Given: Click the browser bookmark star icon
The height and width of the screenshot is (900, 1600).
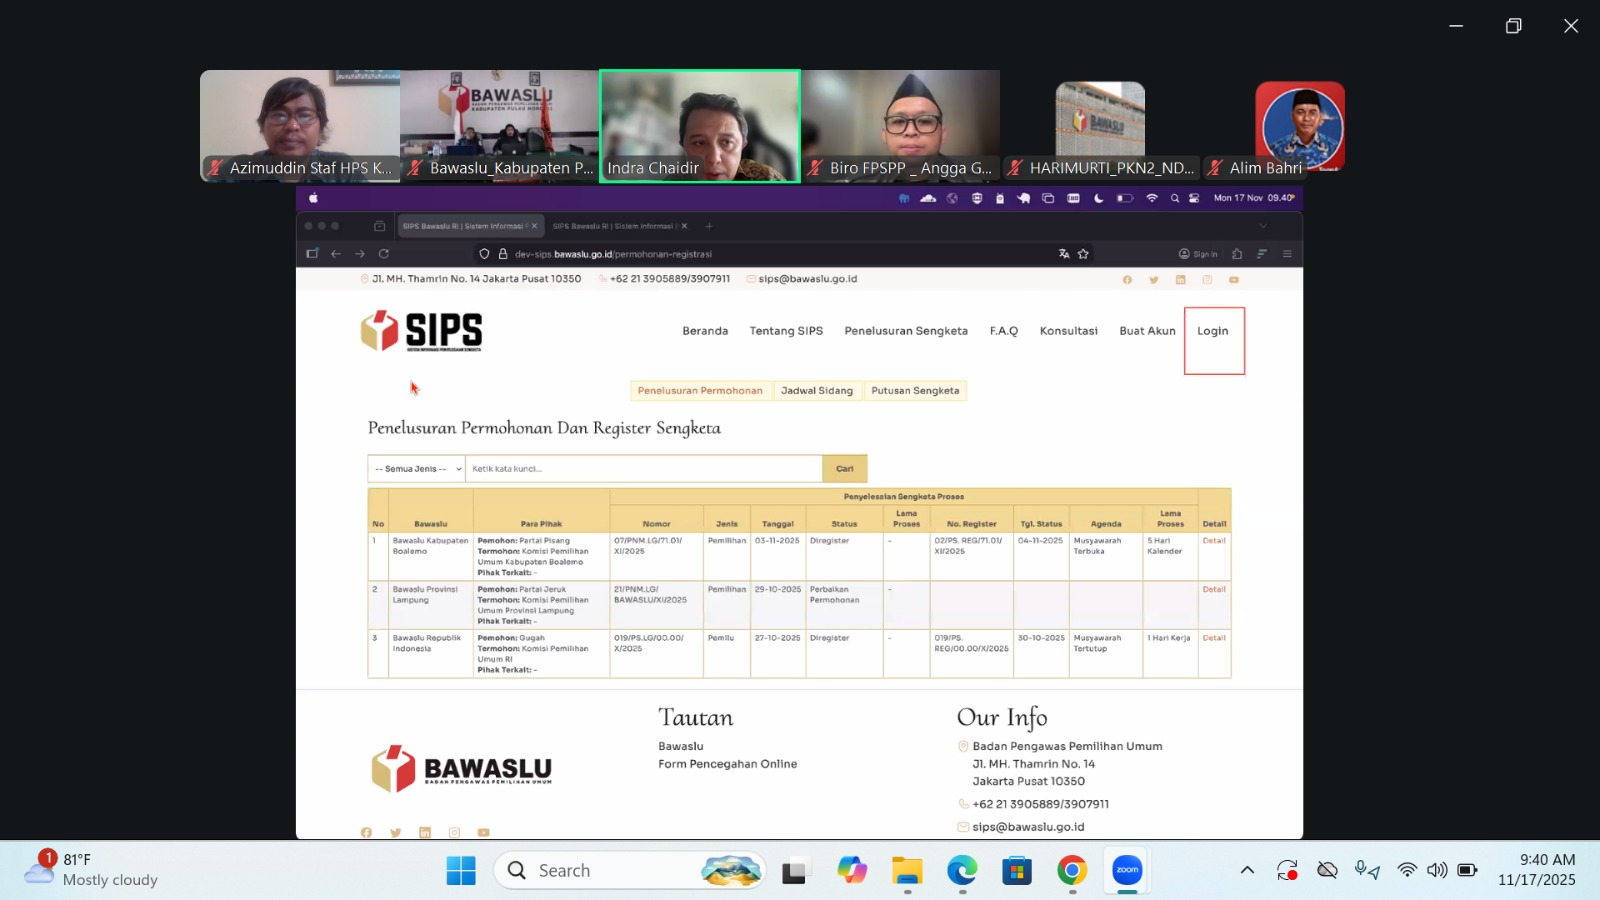Looking at the screenshot, I should pos(1083,254).
